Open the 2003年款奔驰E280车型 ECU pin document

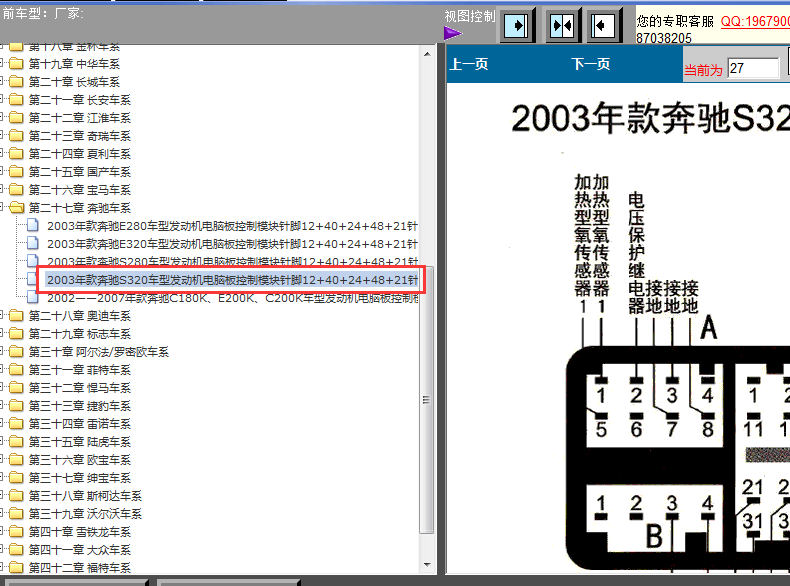pos(232,226)
